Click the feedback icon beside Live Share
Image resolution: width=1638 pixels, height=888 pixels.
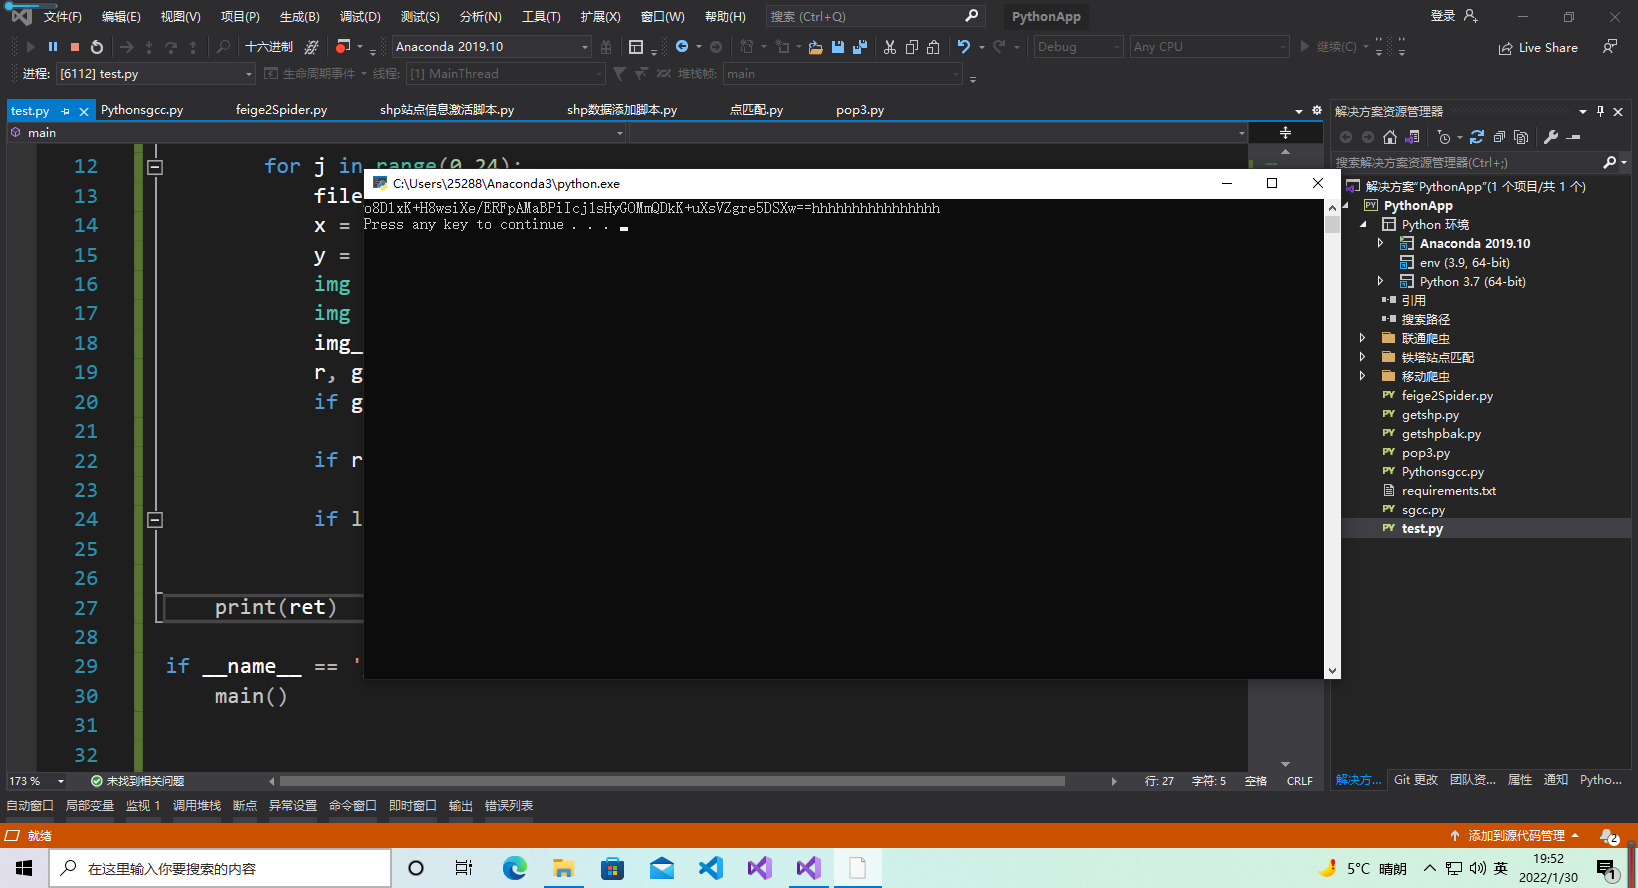pyautogui.click(x=1610, y=47)
